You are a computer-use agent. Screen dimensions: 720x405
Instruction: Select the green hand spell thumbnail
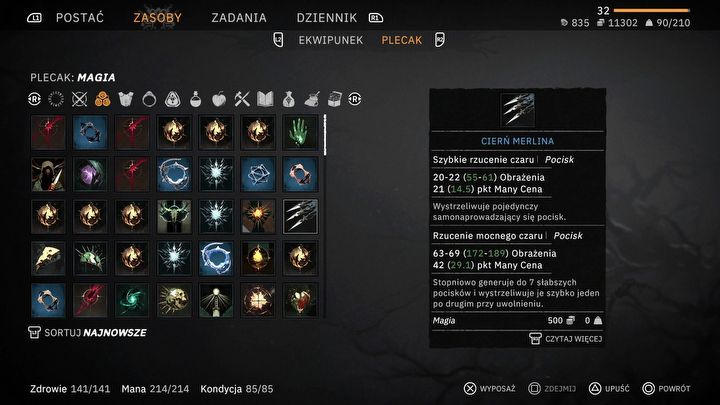click(x=300, y=132)
